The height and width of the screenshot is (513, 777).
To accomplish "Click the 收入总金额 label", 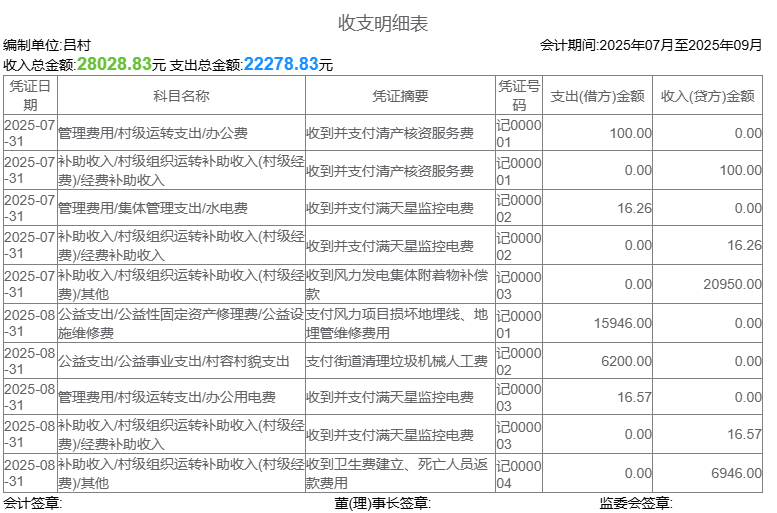I will (x=40, y=65).
